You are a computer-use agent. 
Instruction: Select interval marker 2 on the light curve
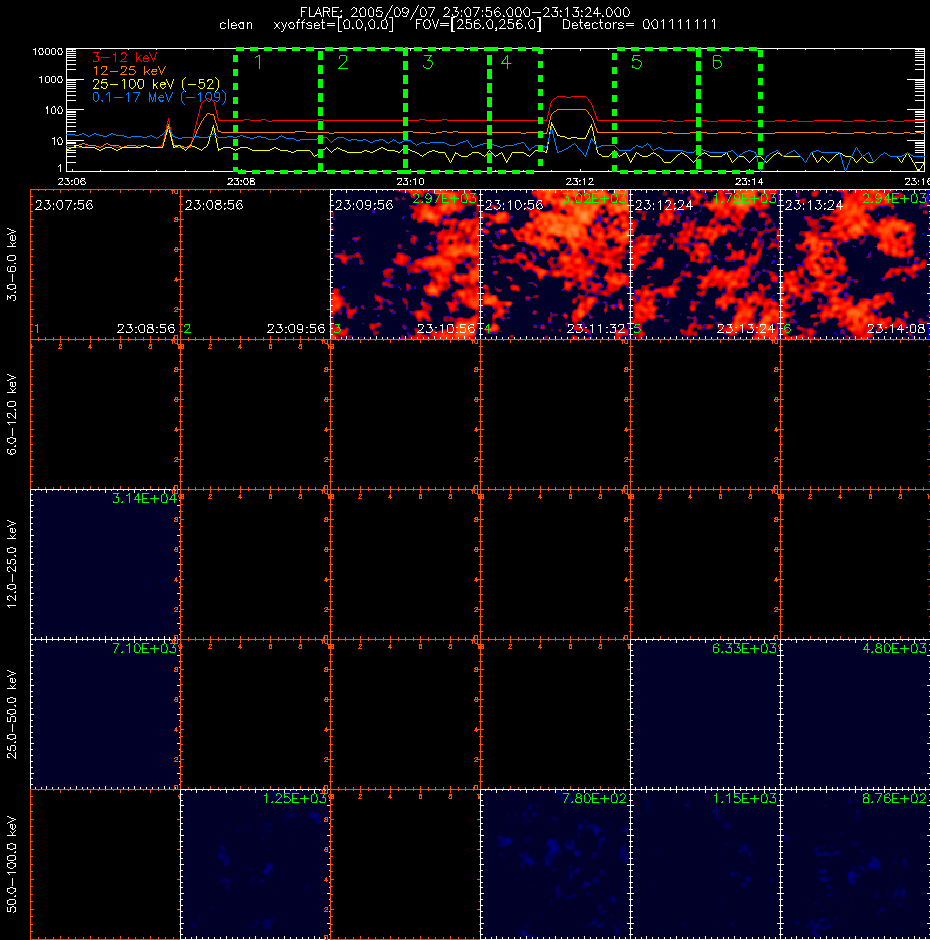pyautogui.click(x=343, y=62)
